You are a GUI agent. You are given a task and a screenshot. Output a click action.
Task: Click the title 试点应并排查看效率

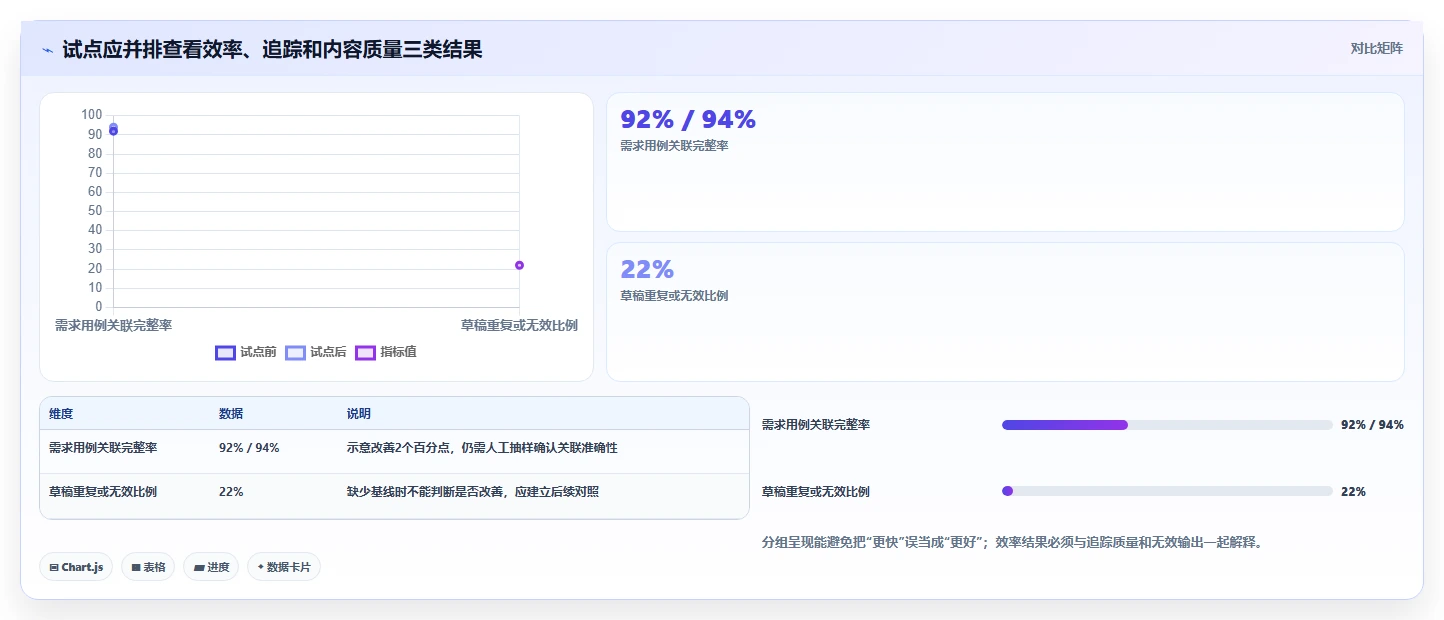(x=272, y=50)
